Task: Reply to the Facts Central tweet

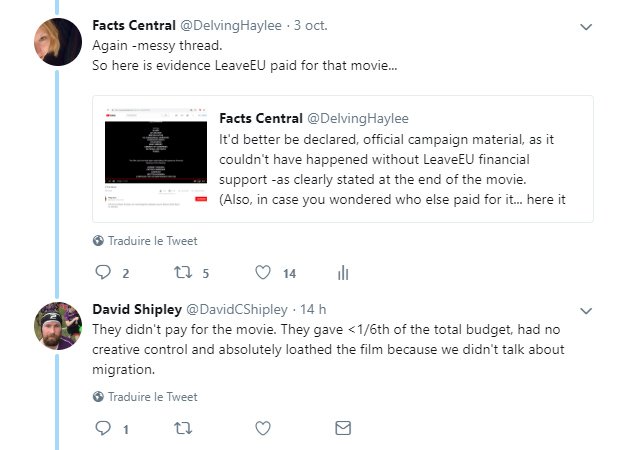Action: 103,272
